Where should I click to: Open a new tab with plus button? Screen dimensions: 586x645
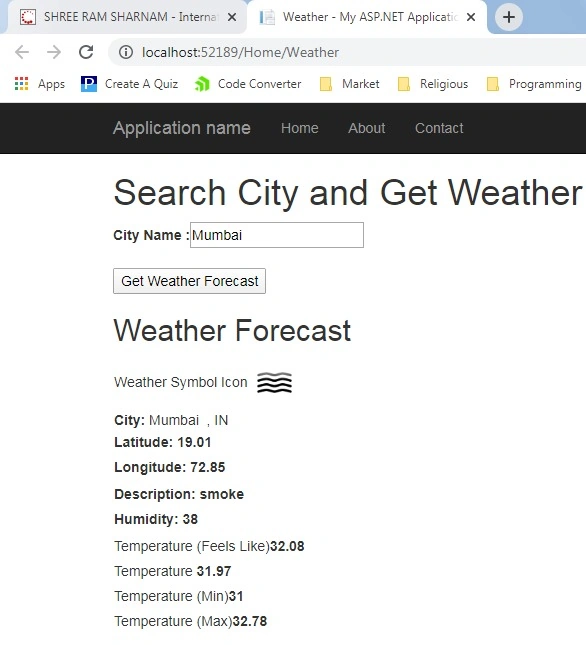pos(509,17)
